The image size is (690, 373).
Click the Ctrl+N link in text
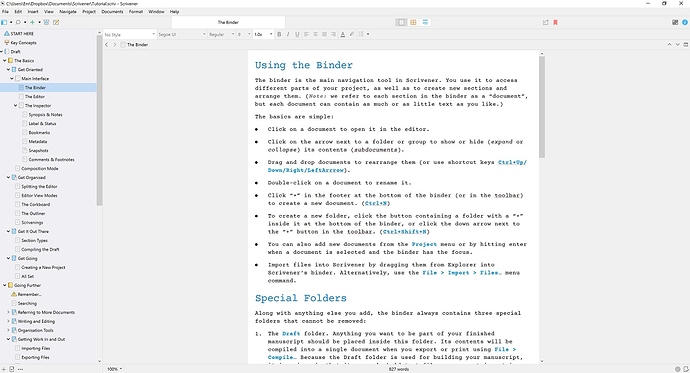pos(376,203)
